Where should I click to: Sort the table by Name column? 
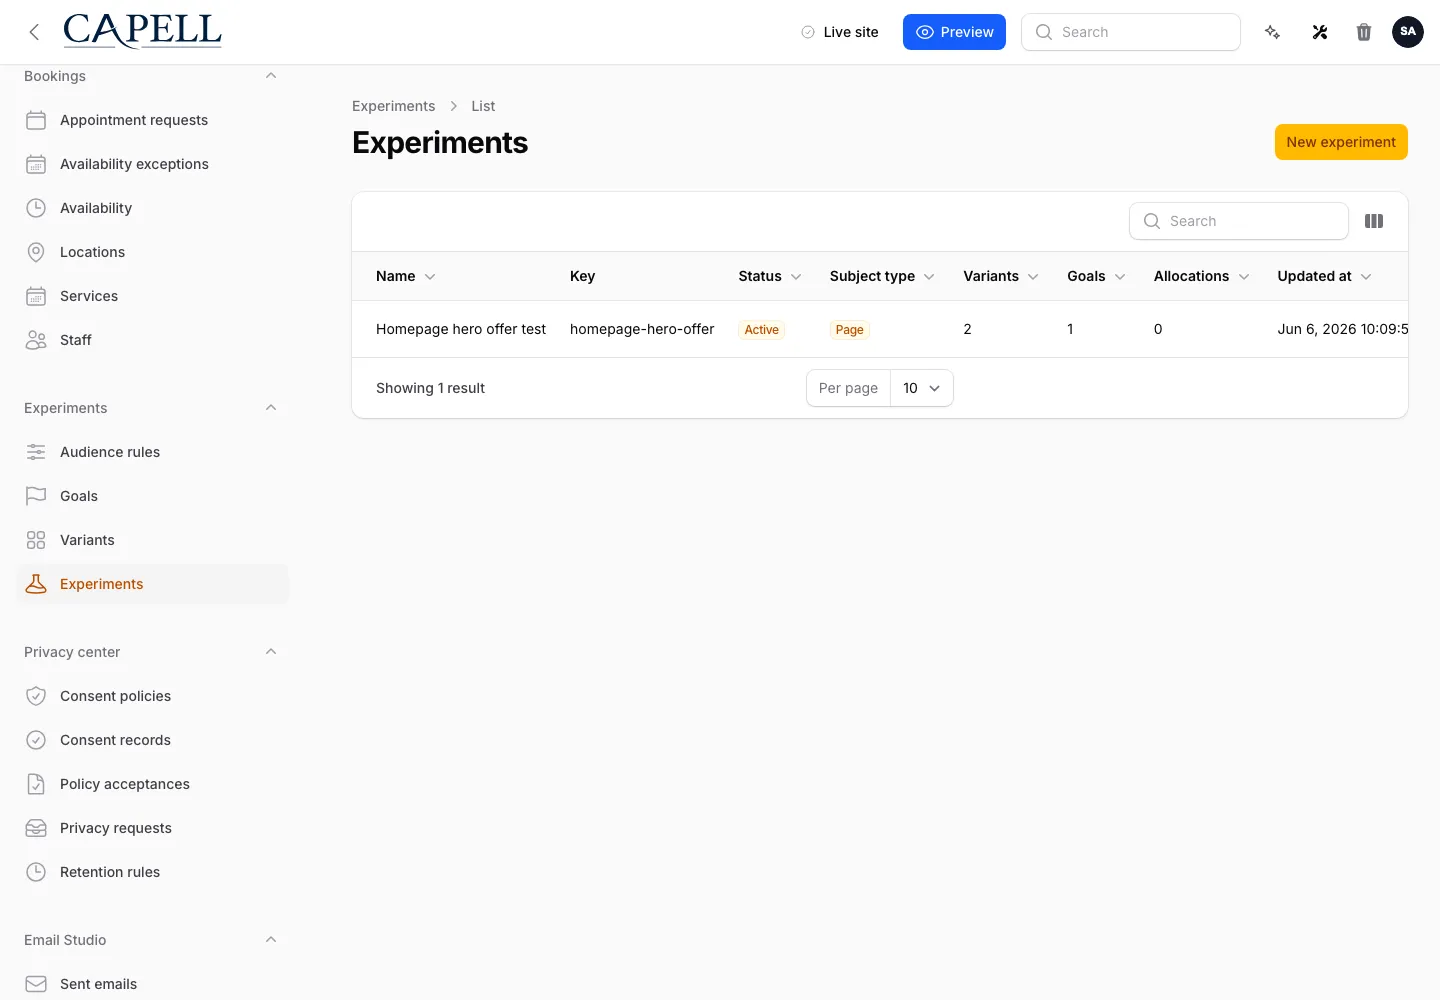(406, 276)
